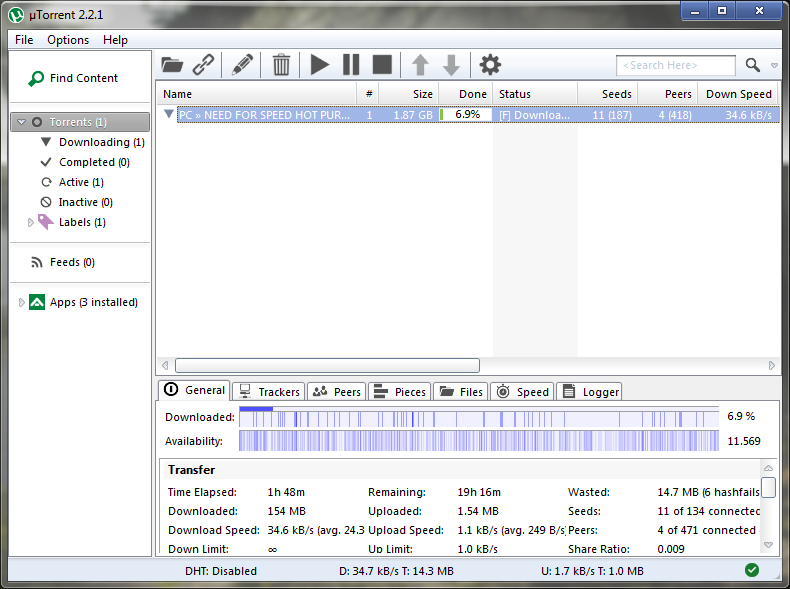Click Transfer panel scrollbar down arrow
Screen dimensions: 790x589
(x=768, y=545)
